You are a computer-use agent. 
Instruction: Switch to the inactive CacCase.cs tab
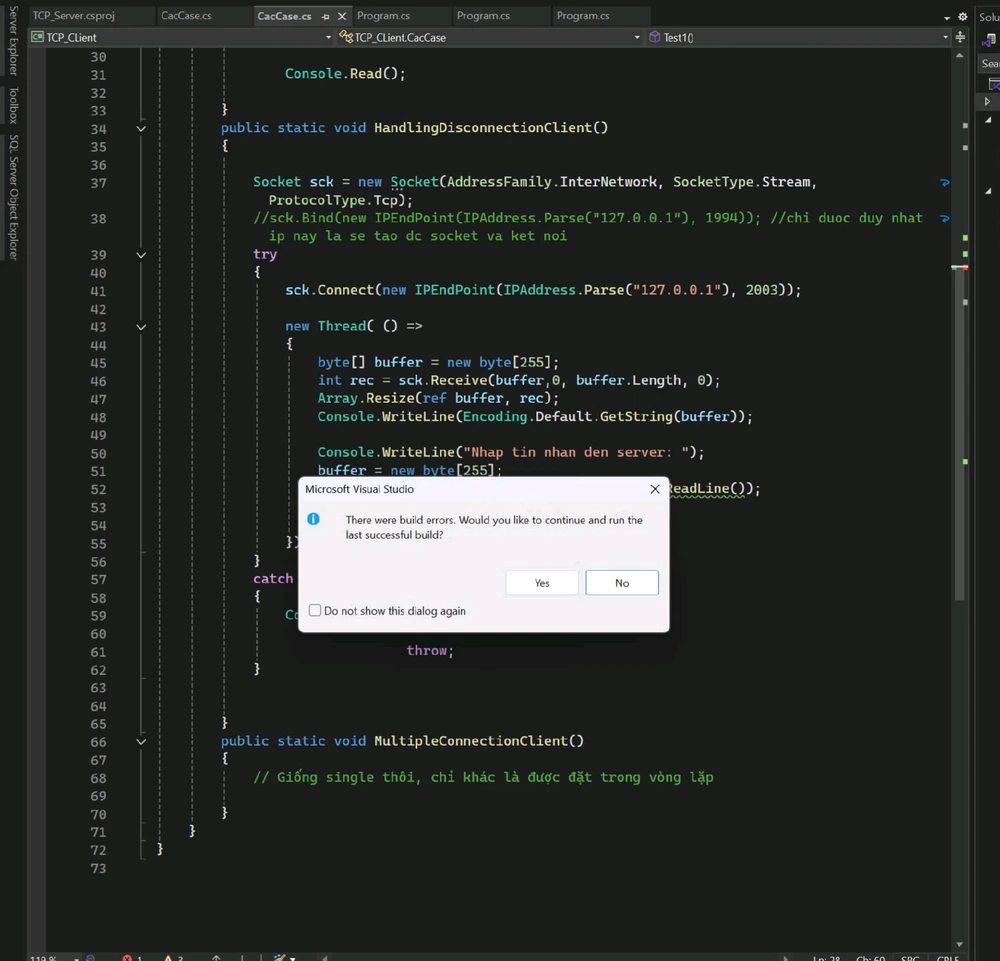186,16
